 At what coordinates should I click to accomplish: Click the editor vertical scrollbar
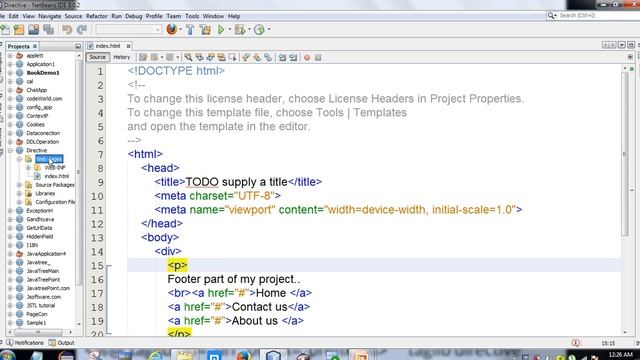click(x=625, y=153)
